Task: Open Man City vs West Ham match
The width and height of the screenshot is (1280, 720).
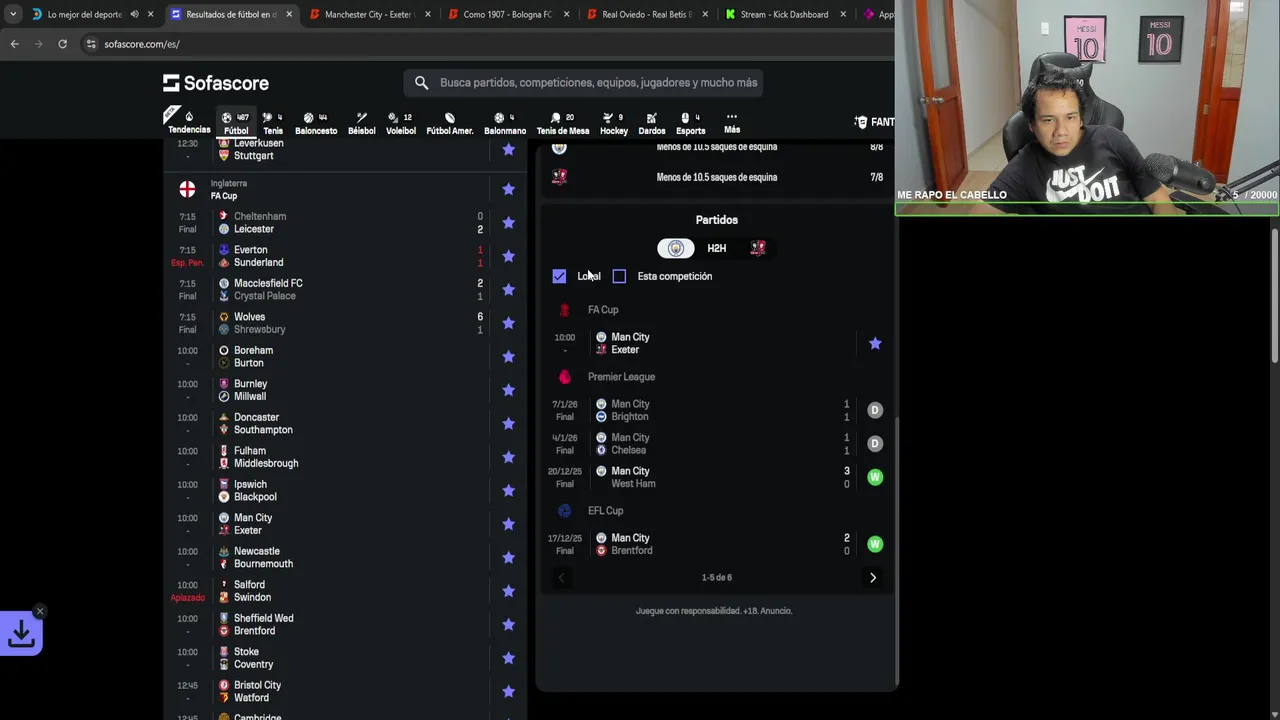Action: coord(716,477)
